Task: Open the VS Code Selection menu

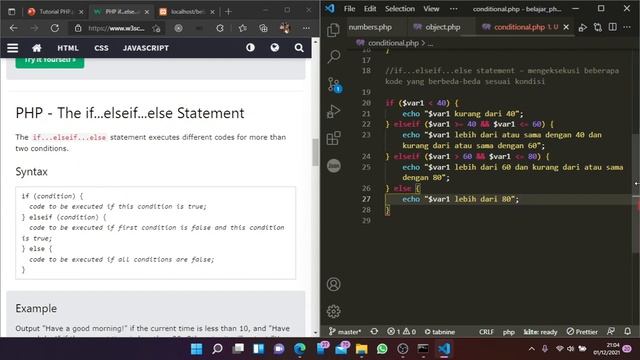Action: [400, 9]
